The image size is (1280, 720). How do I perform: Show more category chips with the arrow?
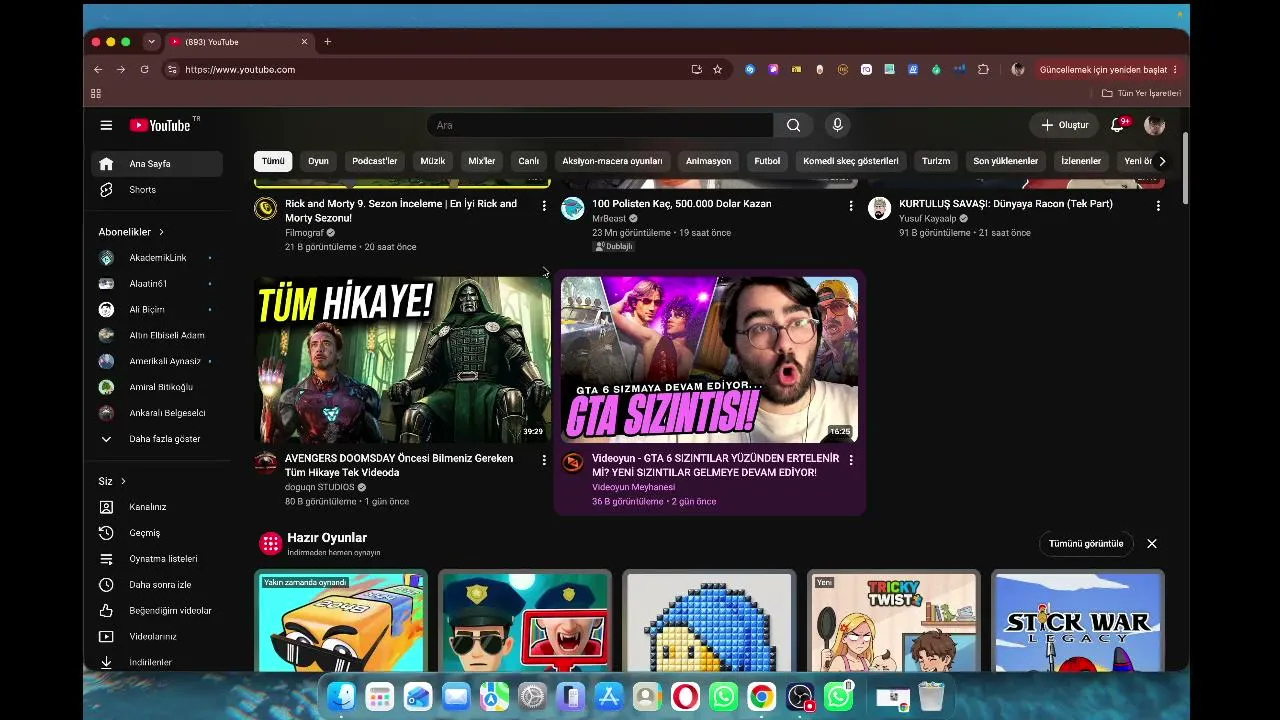click(1161, 161)
